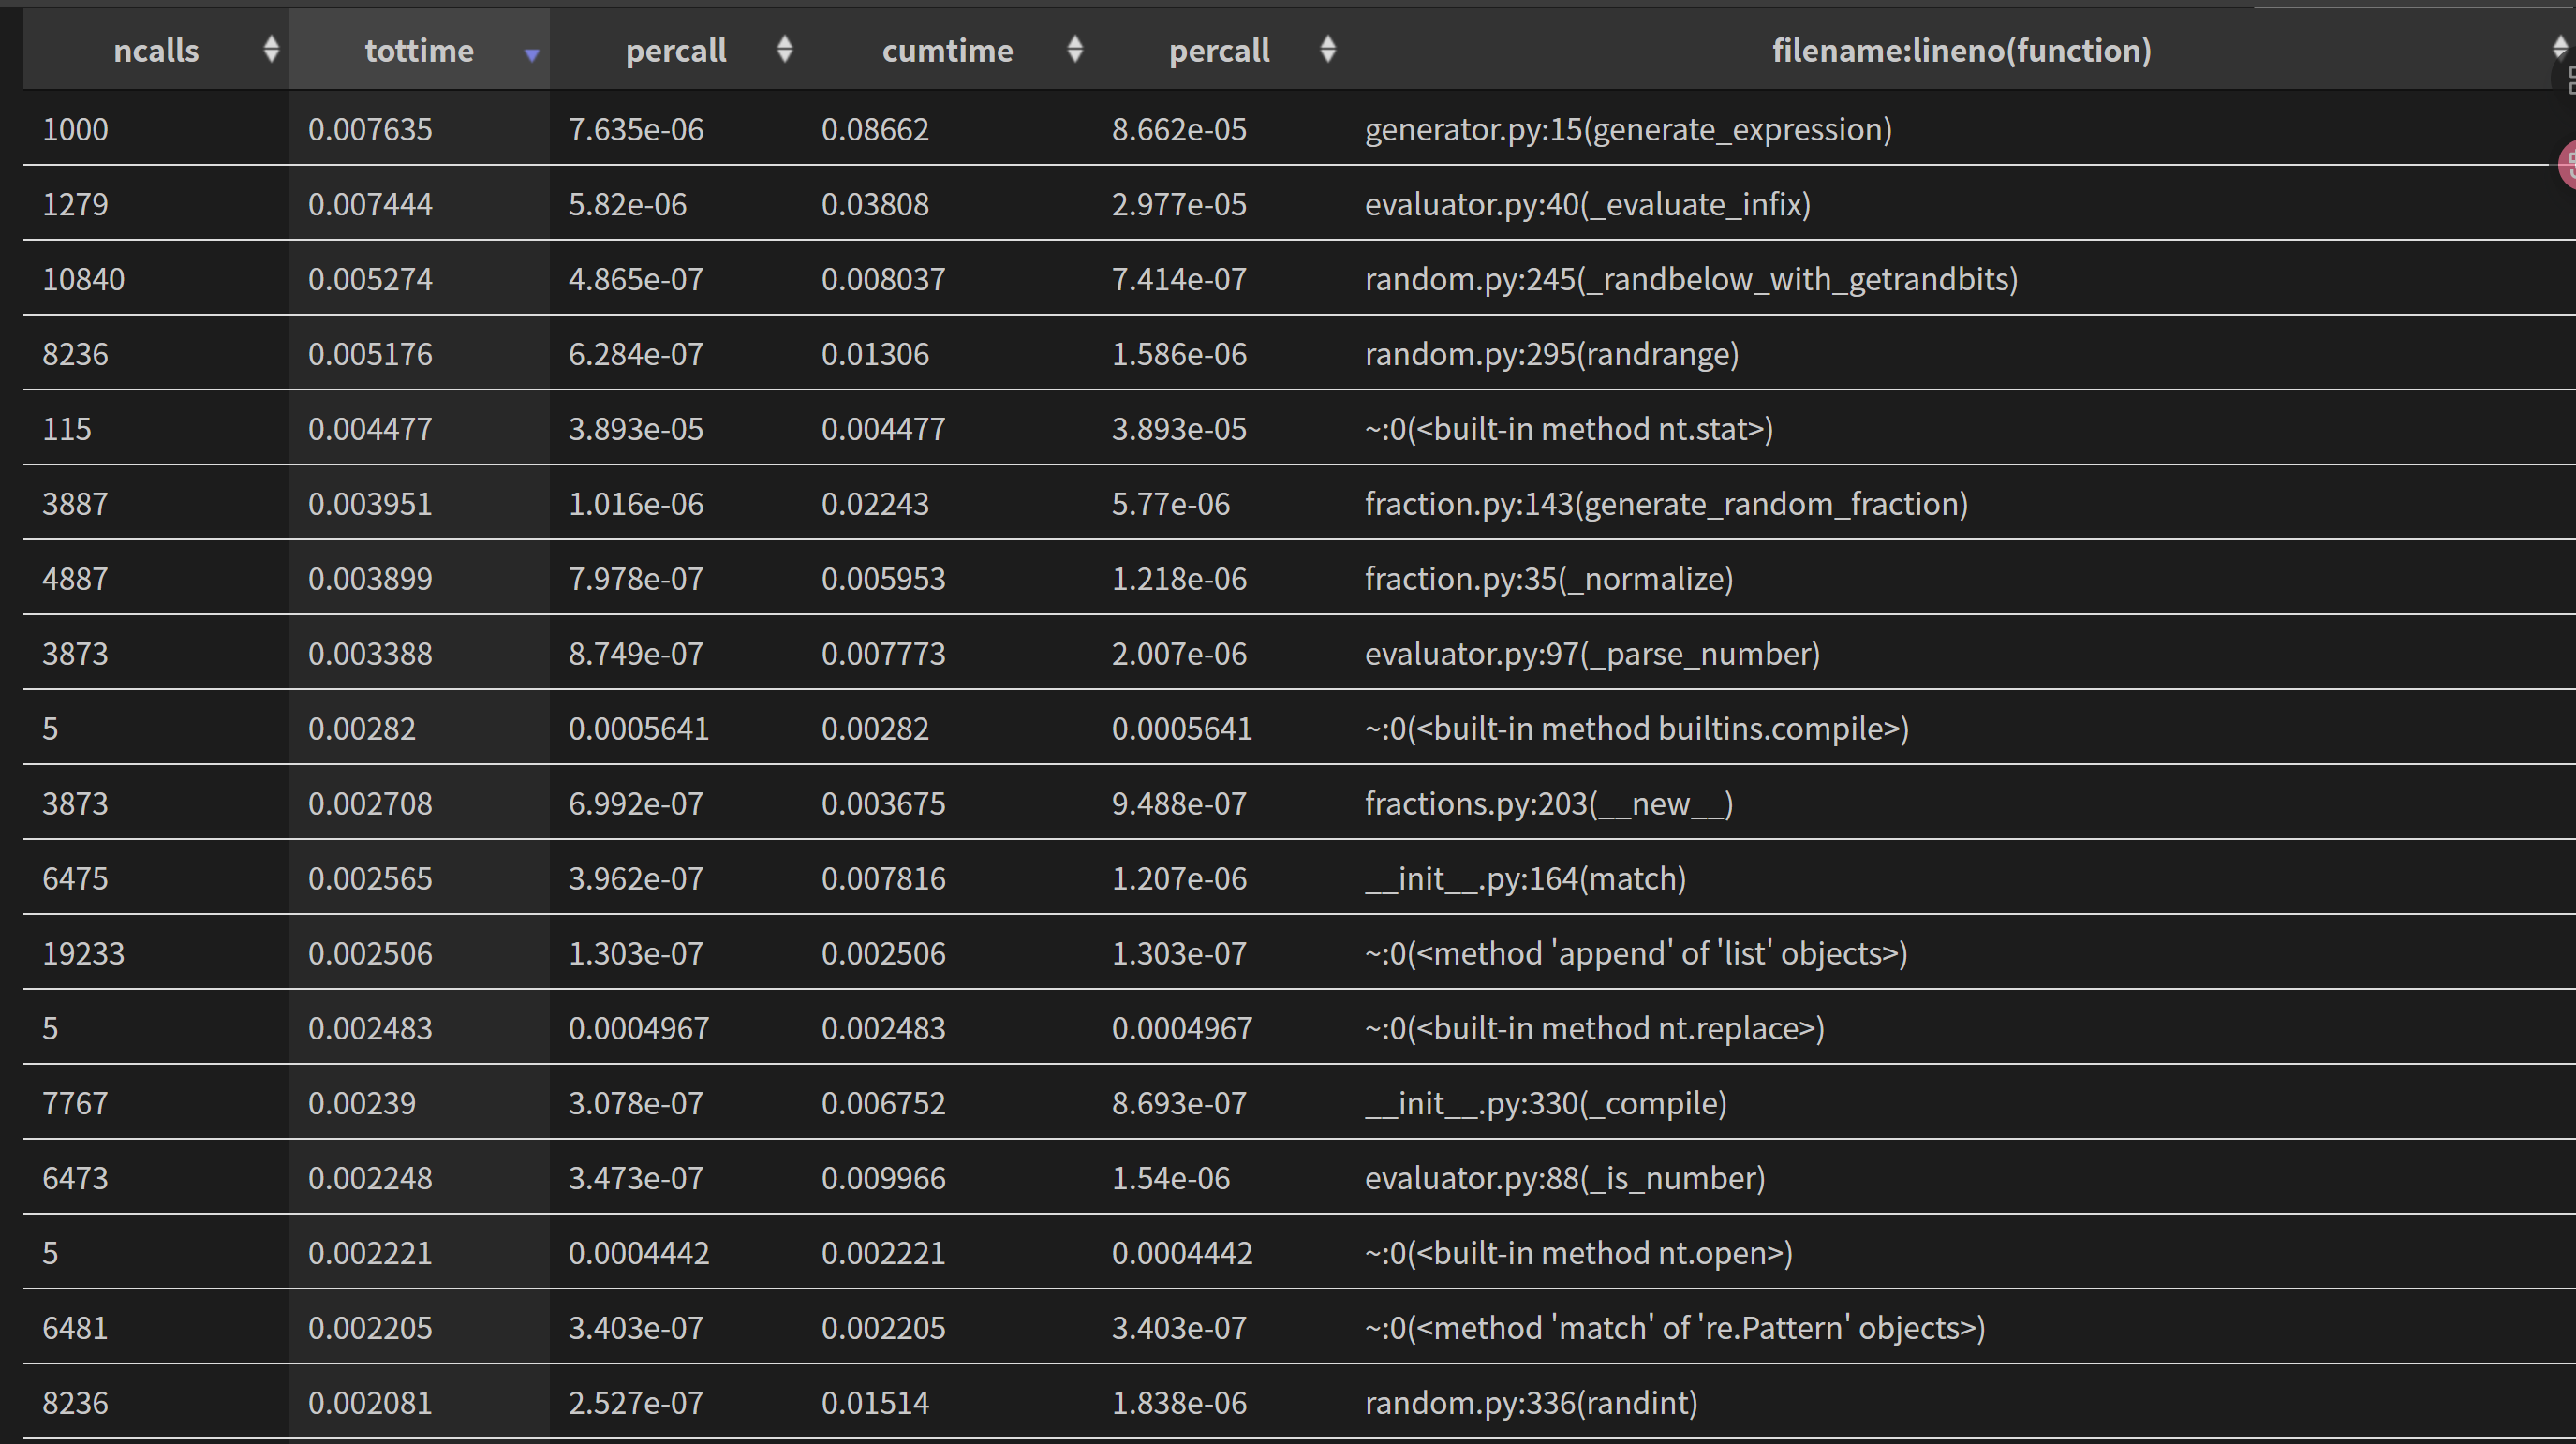2576x1444 pixels.
Task: Click the tottime column header text
Action: point(419,51)
